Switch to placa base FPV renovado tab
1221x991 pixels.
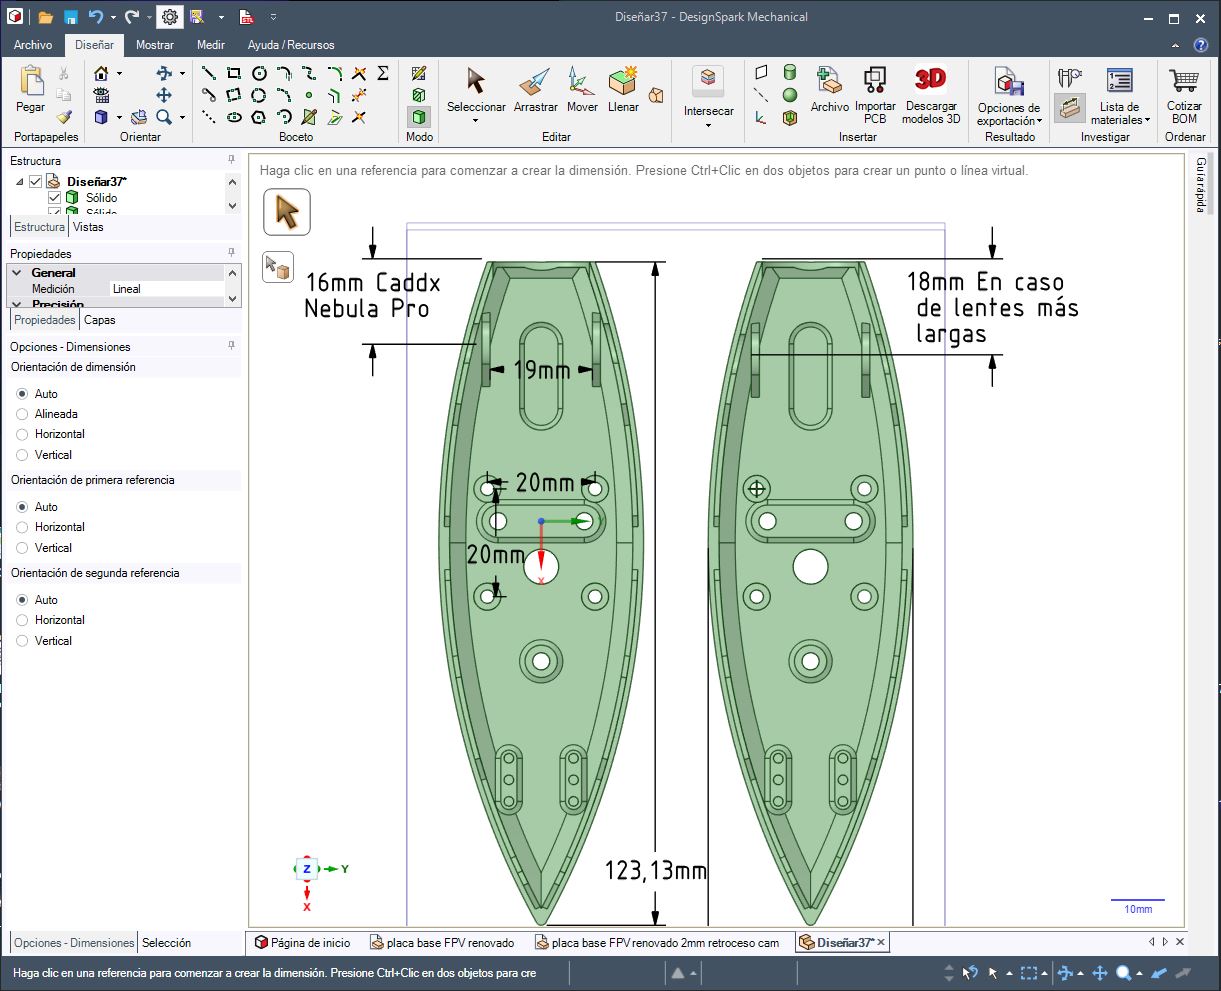click(x=441, y=943)
